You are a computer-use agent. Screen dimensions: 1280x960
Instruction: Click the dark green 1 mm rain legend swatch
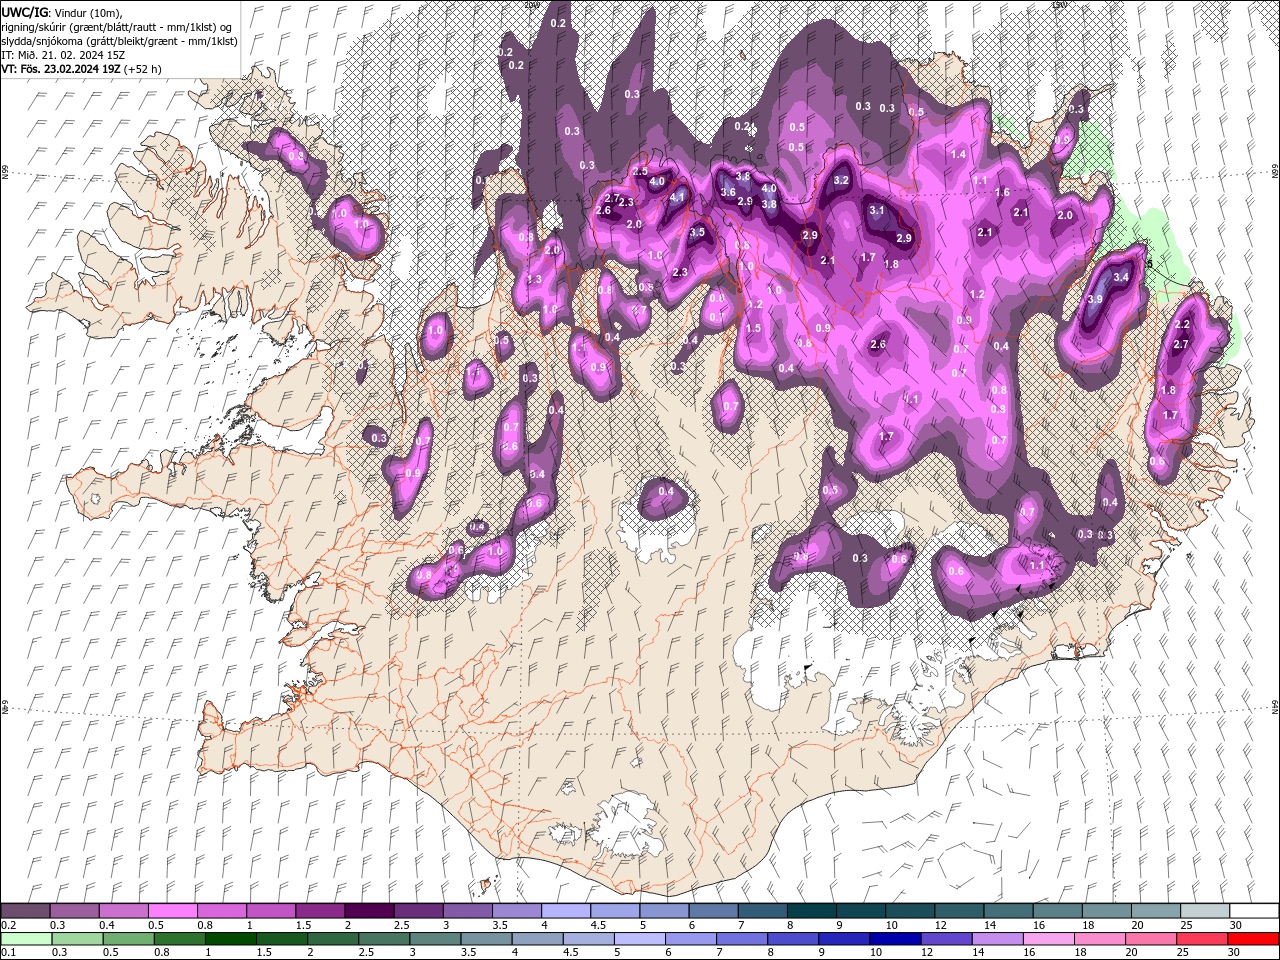tap(231, 939)
